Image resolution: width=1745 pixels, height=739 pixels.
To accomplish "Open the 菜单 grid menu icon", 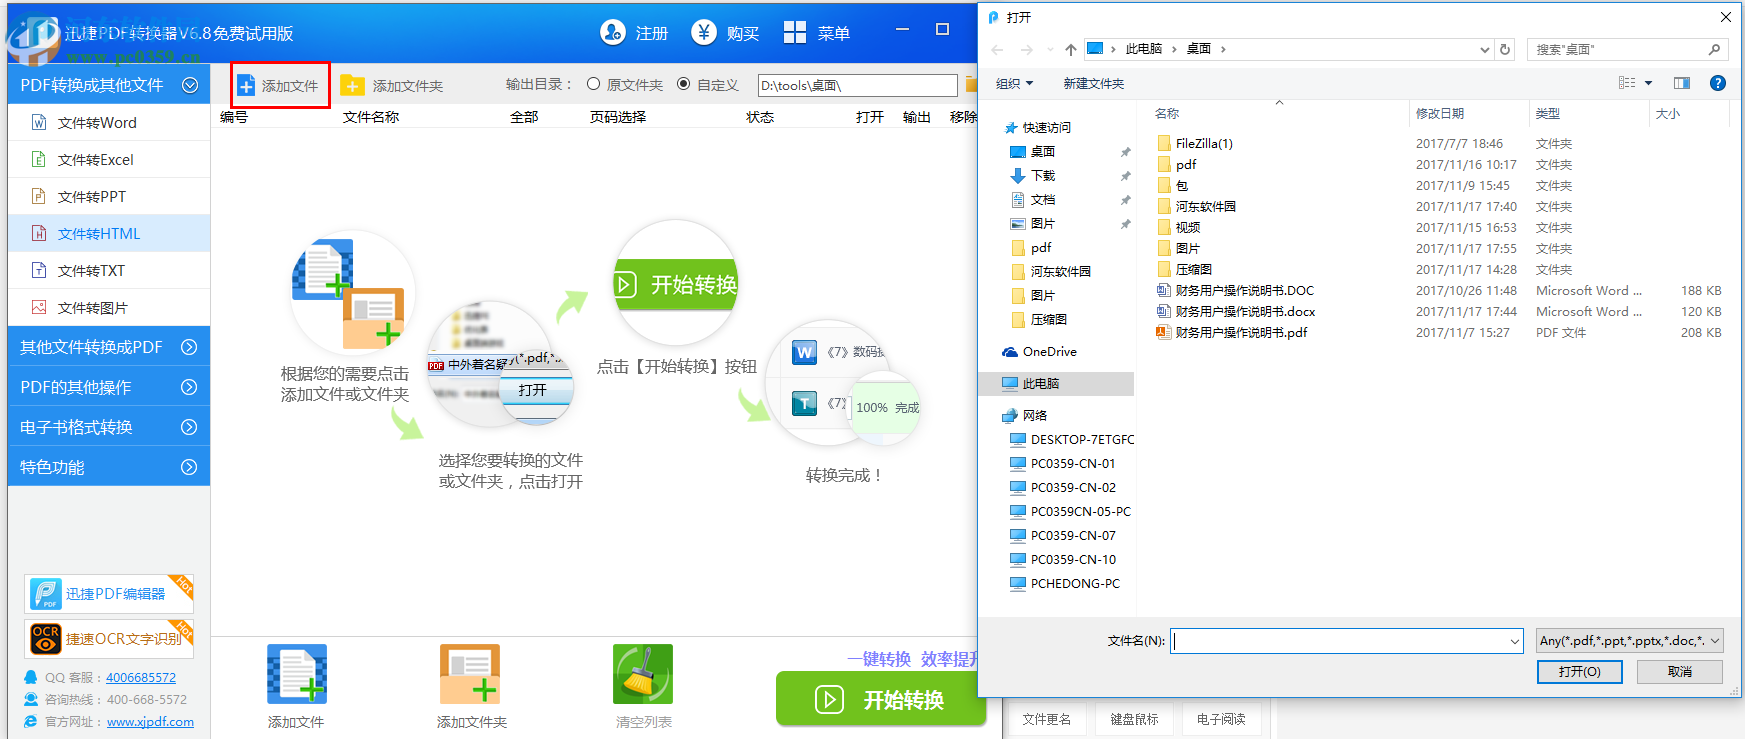I will coord(795,33).
